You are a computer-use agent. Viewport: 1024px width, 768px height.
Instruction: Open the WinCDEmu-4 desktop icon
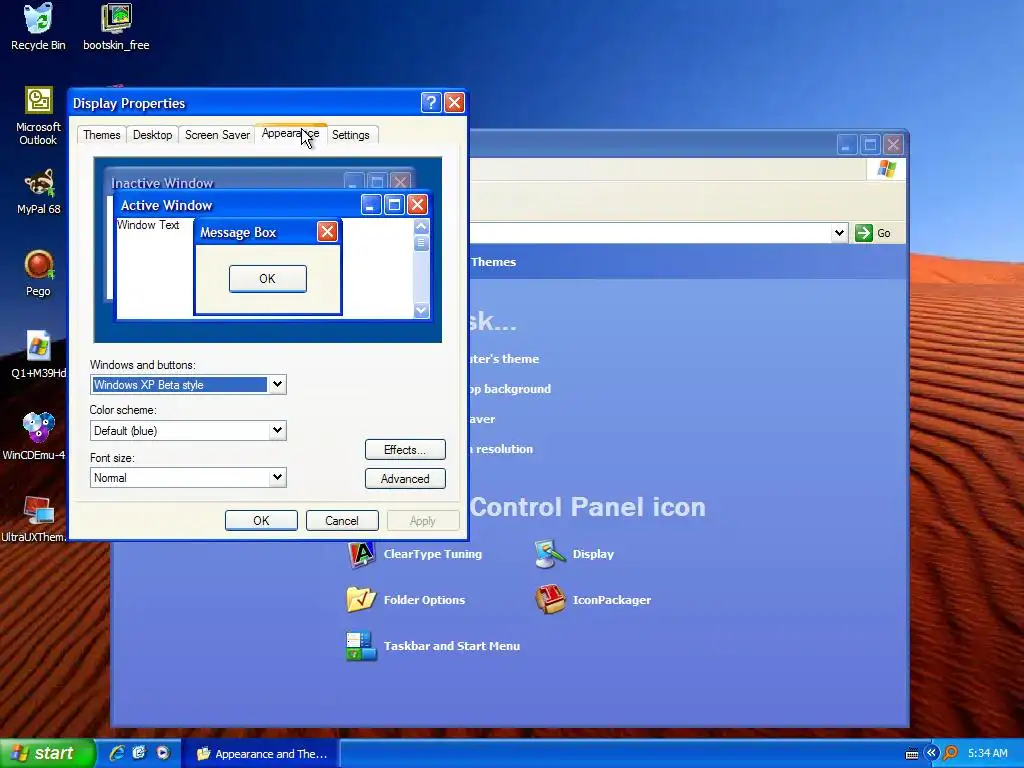click(x=36, y=436)
